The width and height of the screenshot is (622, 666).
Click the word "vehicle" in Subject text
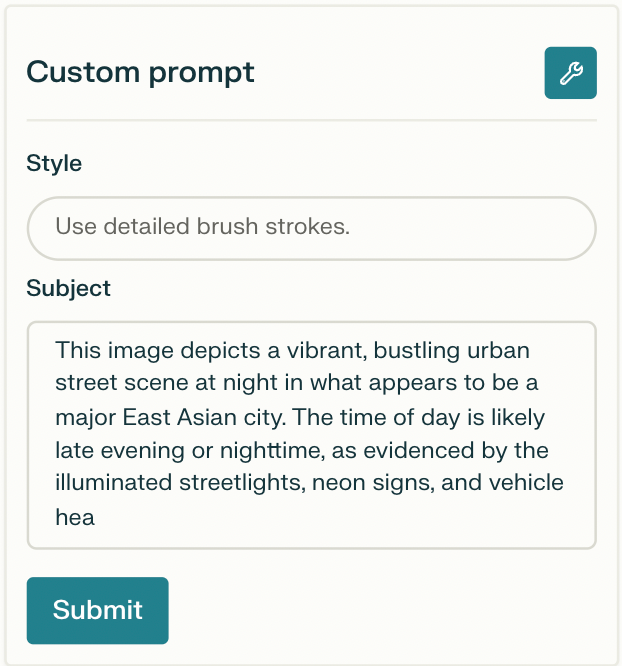pyautogui.click(x=526, y=483)
